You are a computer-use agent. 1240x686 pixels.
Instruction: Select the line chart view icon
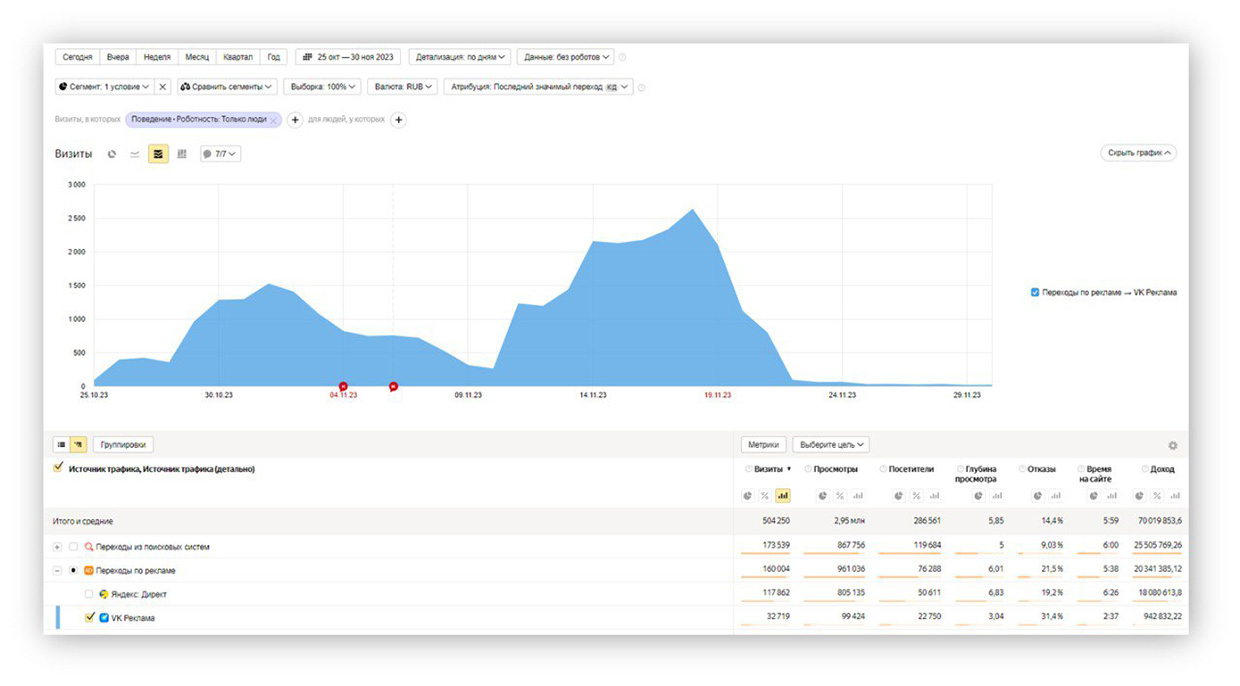coord(135,154)
